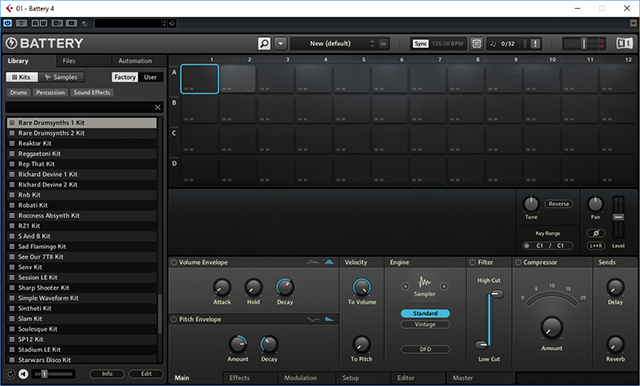Select the DFD mode button

425,349
